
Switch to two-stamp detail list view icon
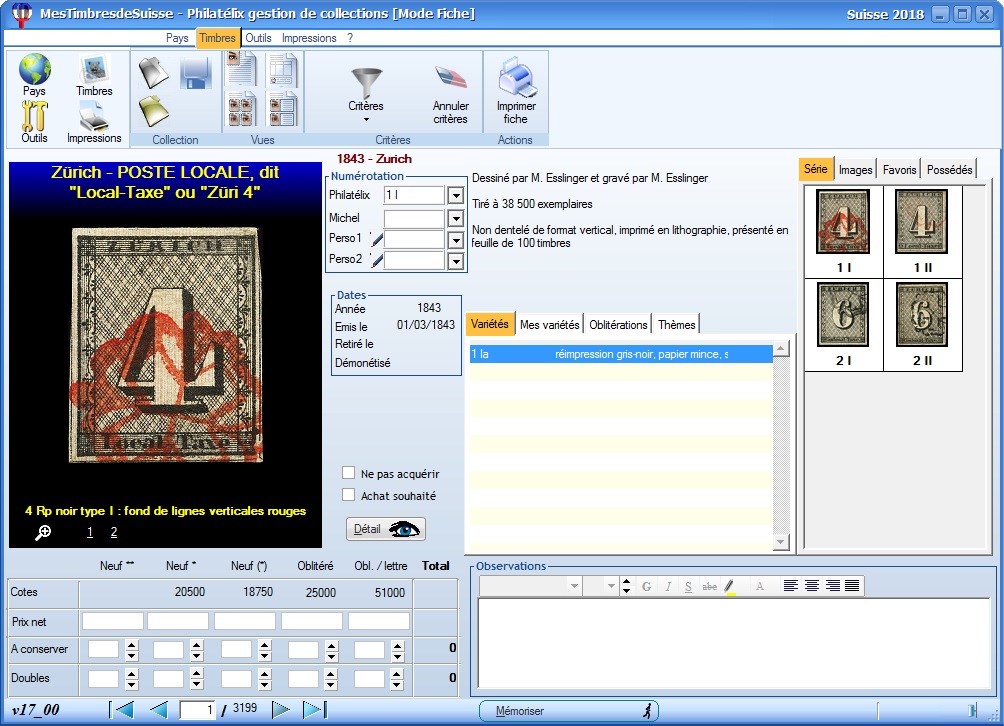click(282, 109)
